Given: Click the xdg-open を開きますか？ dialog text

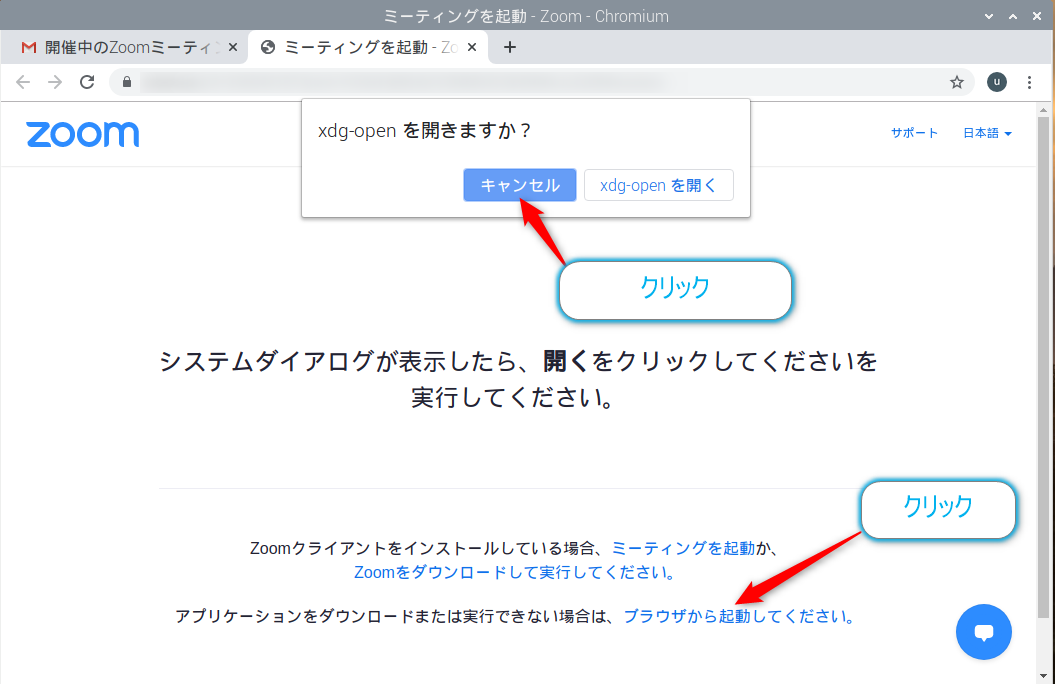Looking at the screenshot, I should point(425,130).
